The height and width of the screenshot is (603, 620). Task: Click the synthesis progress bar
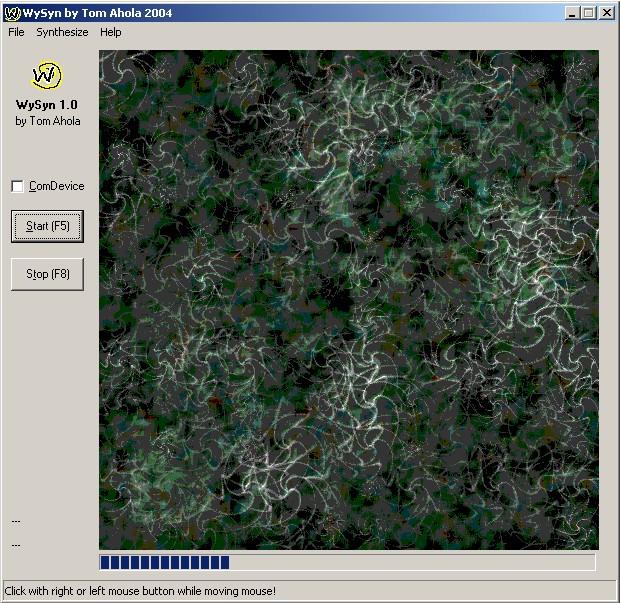pyautogui.click(x=347, y=562)
